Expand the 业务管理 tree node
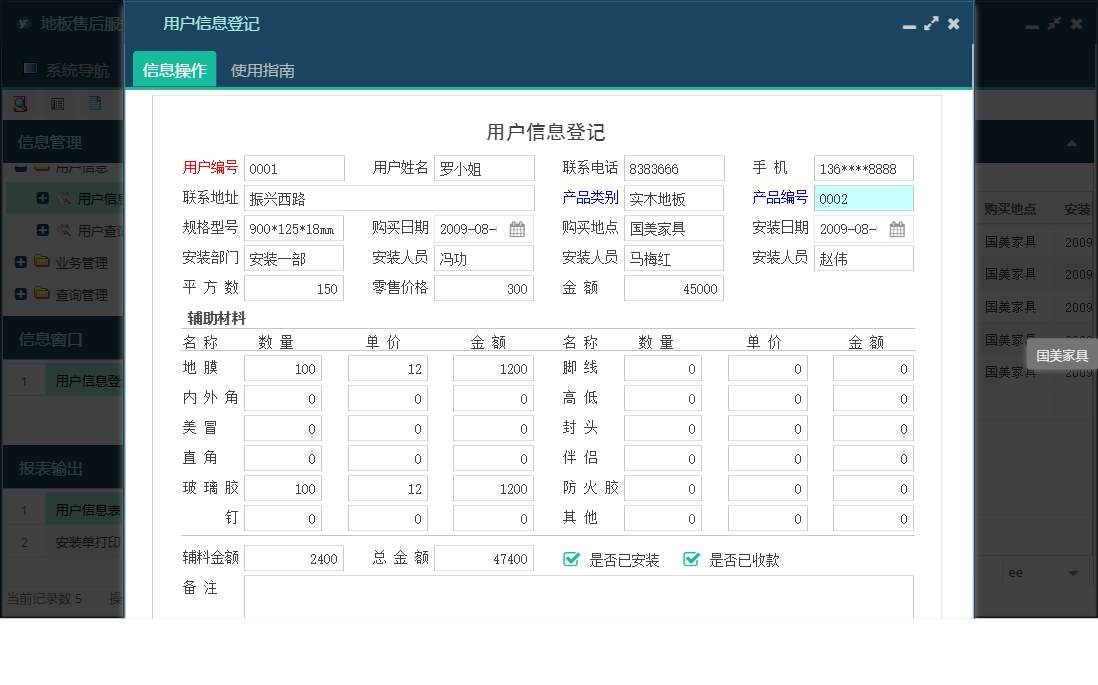This screenshot has width=1098, height=685. [22, 263]
